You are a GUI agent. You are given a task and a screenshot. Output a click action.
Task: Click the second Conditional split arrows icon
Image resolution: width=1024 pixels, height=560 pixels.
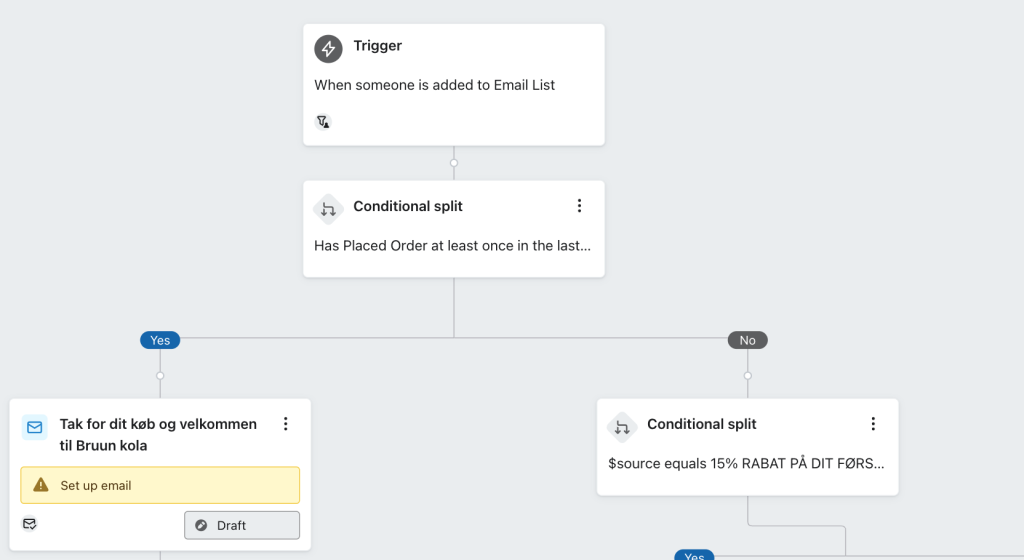[x=622, y=428]
